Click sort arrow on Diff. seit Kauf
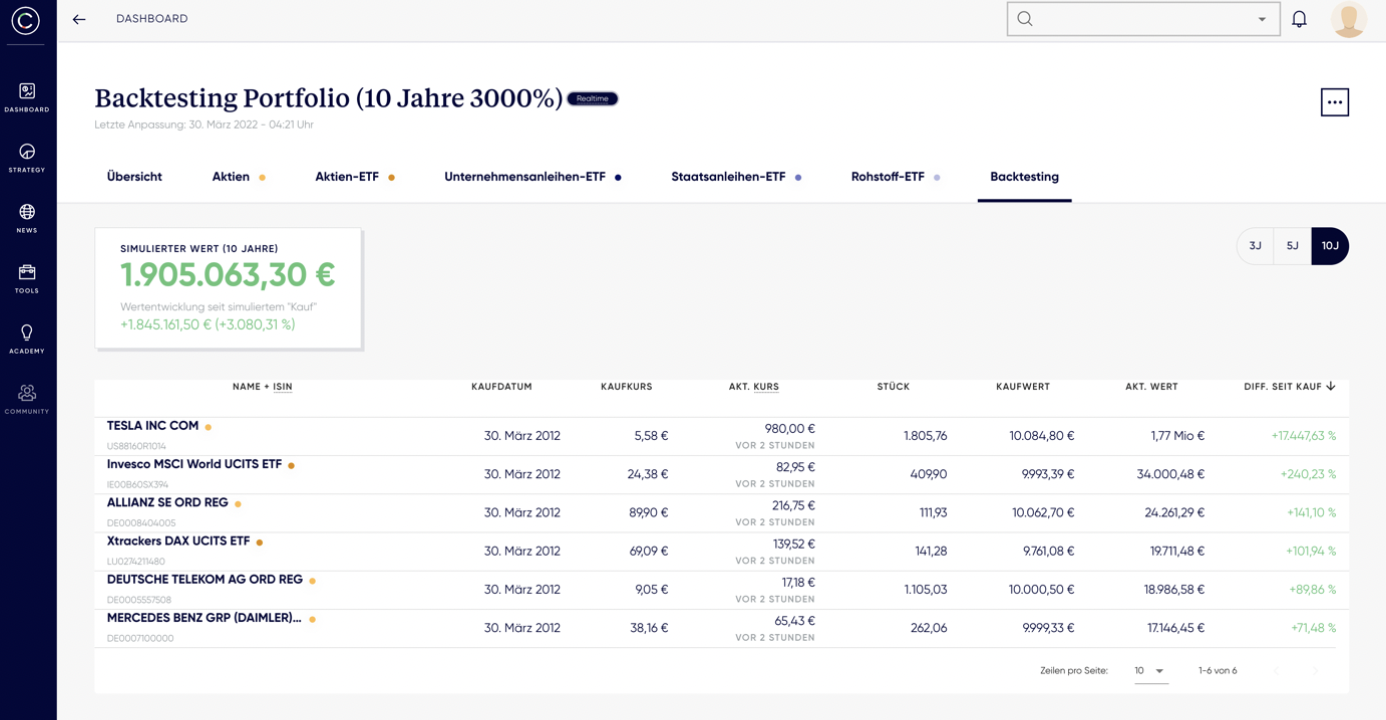This screenshot has height=720, width=1386. [x=1331, y=386]
